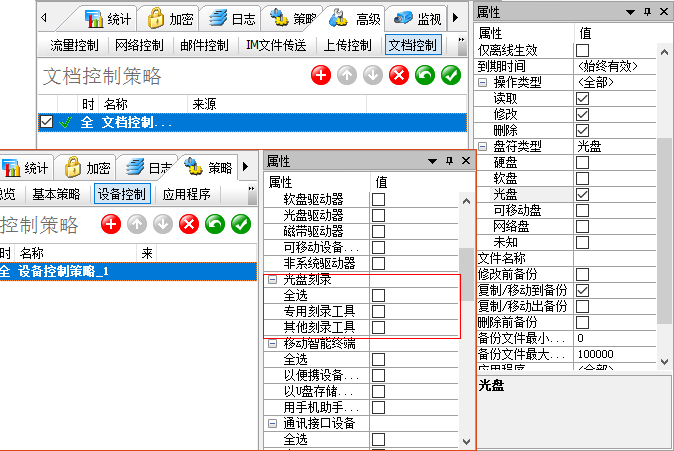Add new policy in 文档控制策略 toolbar
Screen dimensions: 674x451
coord(321,76)
